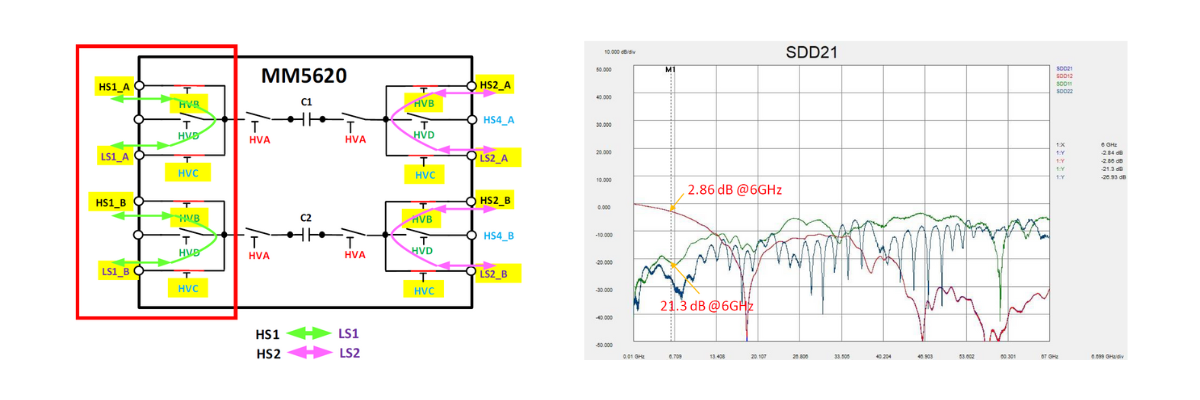The height and width of the screenshot is (400, 1200).
Task: Click the 21.3 dB @6GHz annotation
Action: point(706,305)
